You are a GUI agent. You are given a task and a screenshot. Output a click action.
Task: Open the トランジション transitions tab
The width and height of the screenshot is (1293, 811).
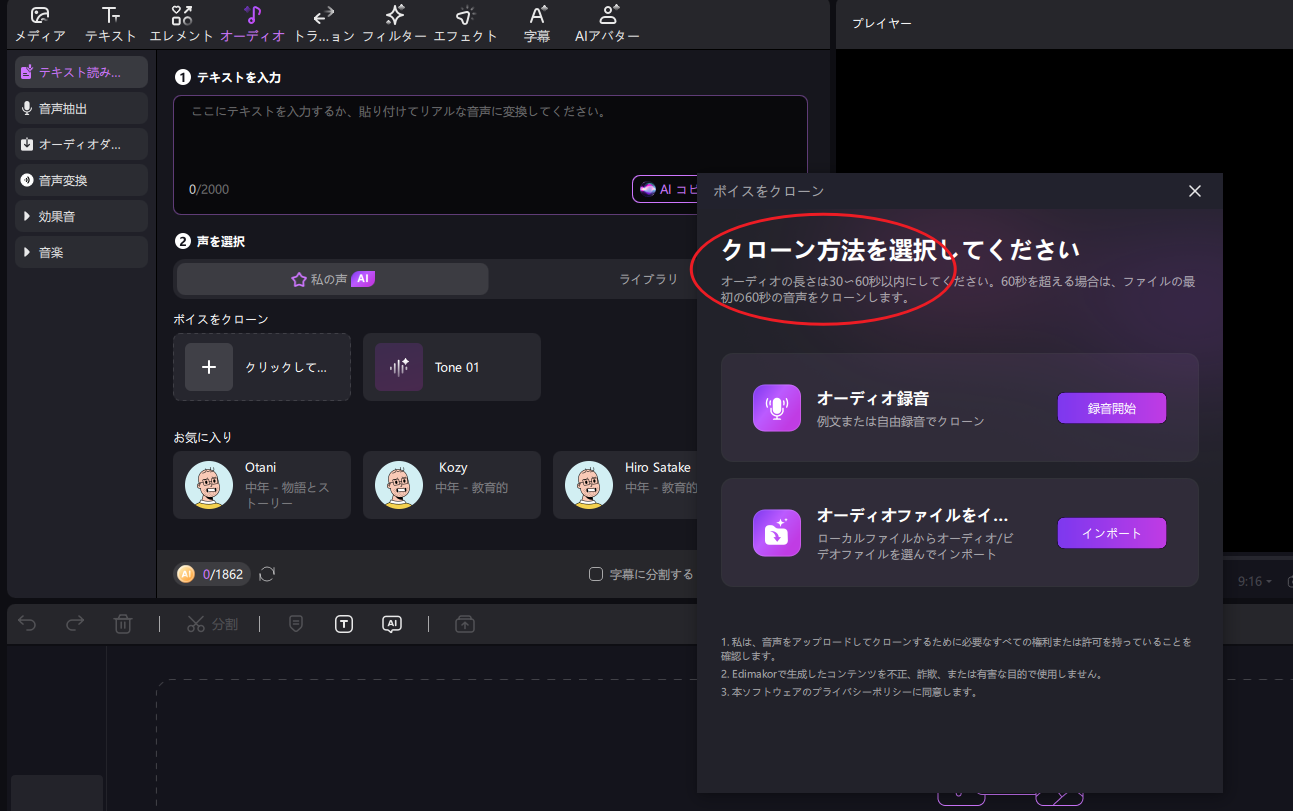pyautogui.click(x=324, y=25)
